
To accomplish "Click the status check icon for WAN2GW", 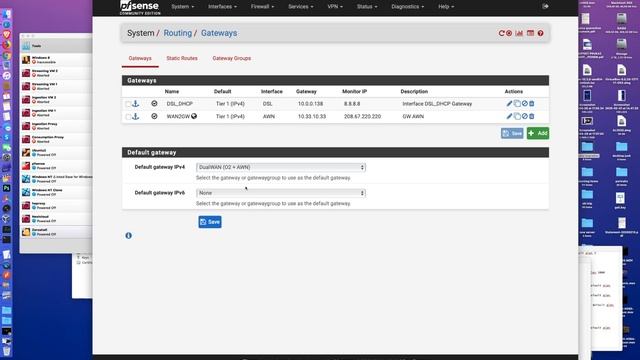I will pyautogui.click(x=154, y=116).
